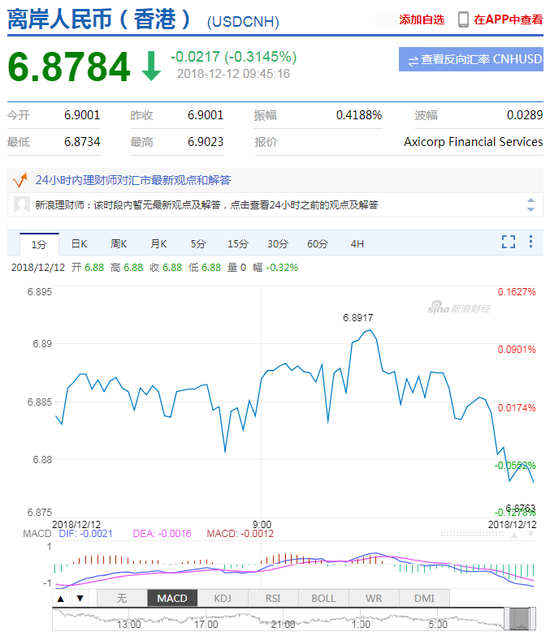
Task: Click the 今开 value 6.9001
Action: [82, 115]
